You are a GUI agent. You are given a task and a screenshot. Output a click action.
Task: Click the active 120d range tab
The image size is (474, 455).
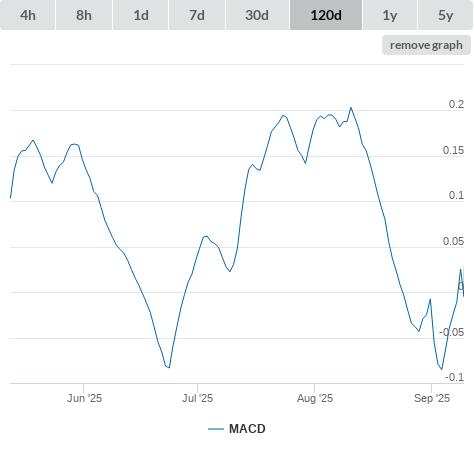[326, 15]
